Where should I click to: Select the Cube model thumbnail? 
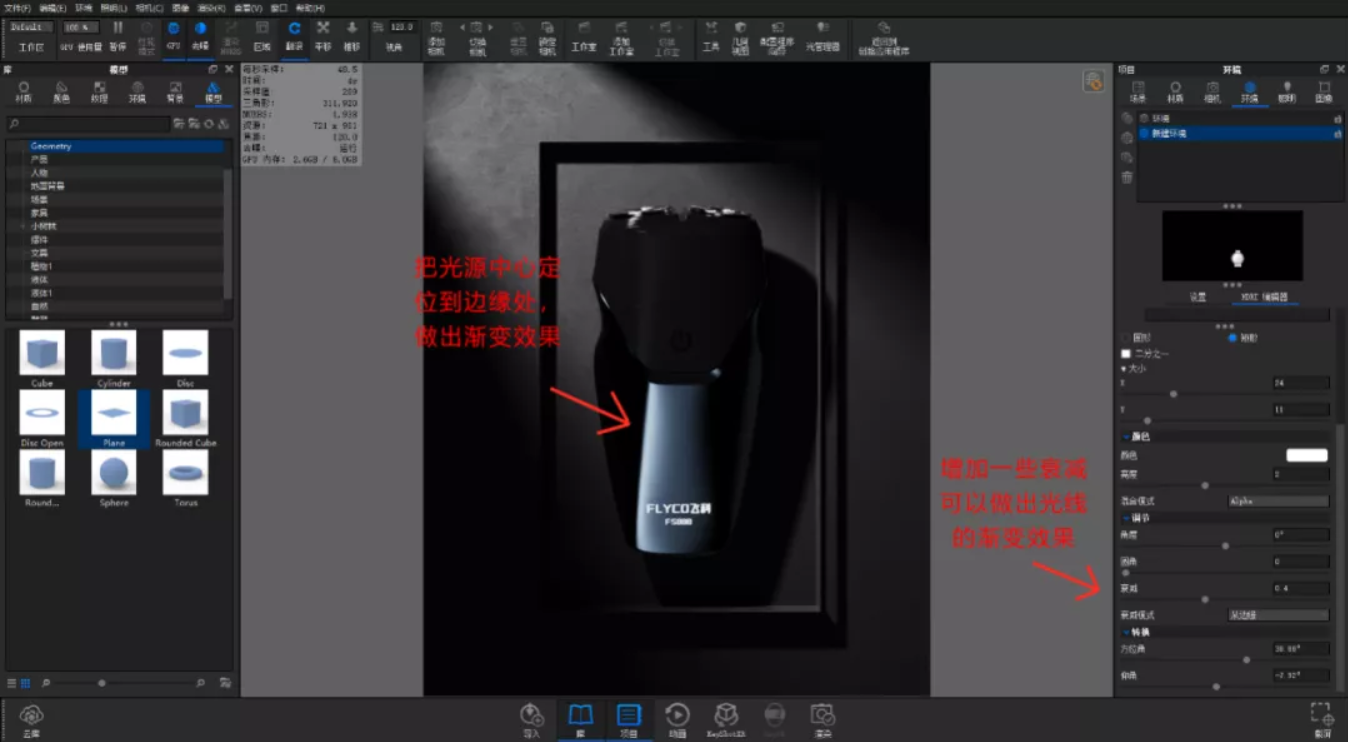42,353
